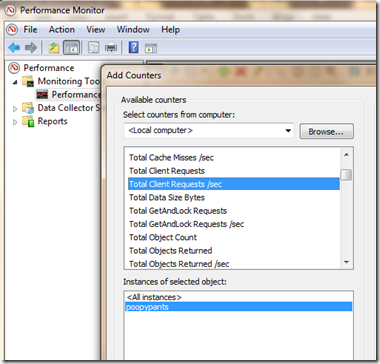Click the Monitoring Tools folder icon

coord(29,81)
